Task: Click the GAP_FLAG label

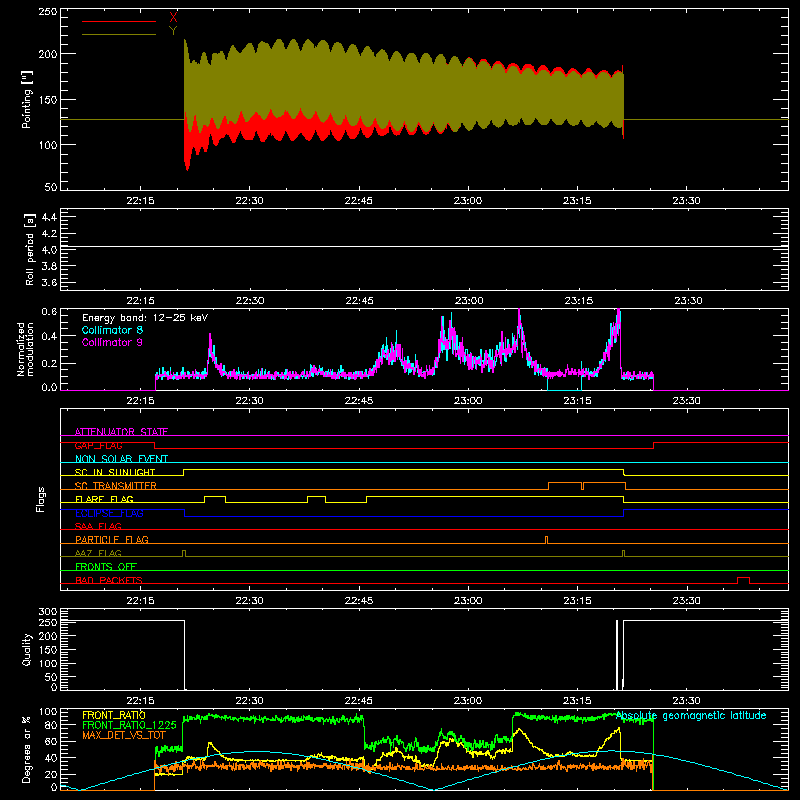Action: (98, 445)
